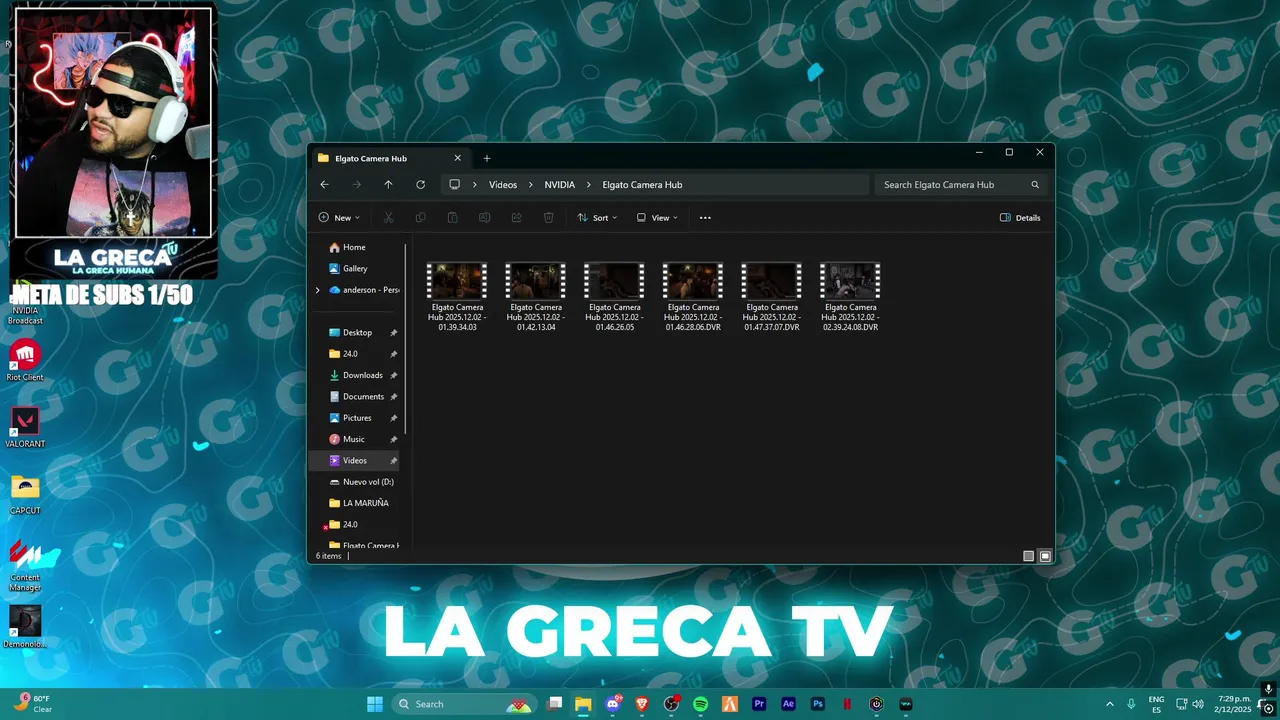Open VALORANT desktop shortcut
The height and width of the screenshot is (720, 1280).
pos(25,427)
